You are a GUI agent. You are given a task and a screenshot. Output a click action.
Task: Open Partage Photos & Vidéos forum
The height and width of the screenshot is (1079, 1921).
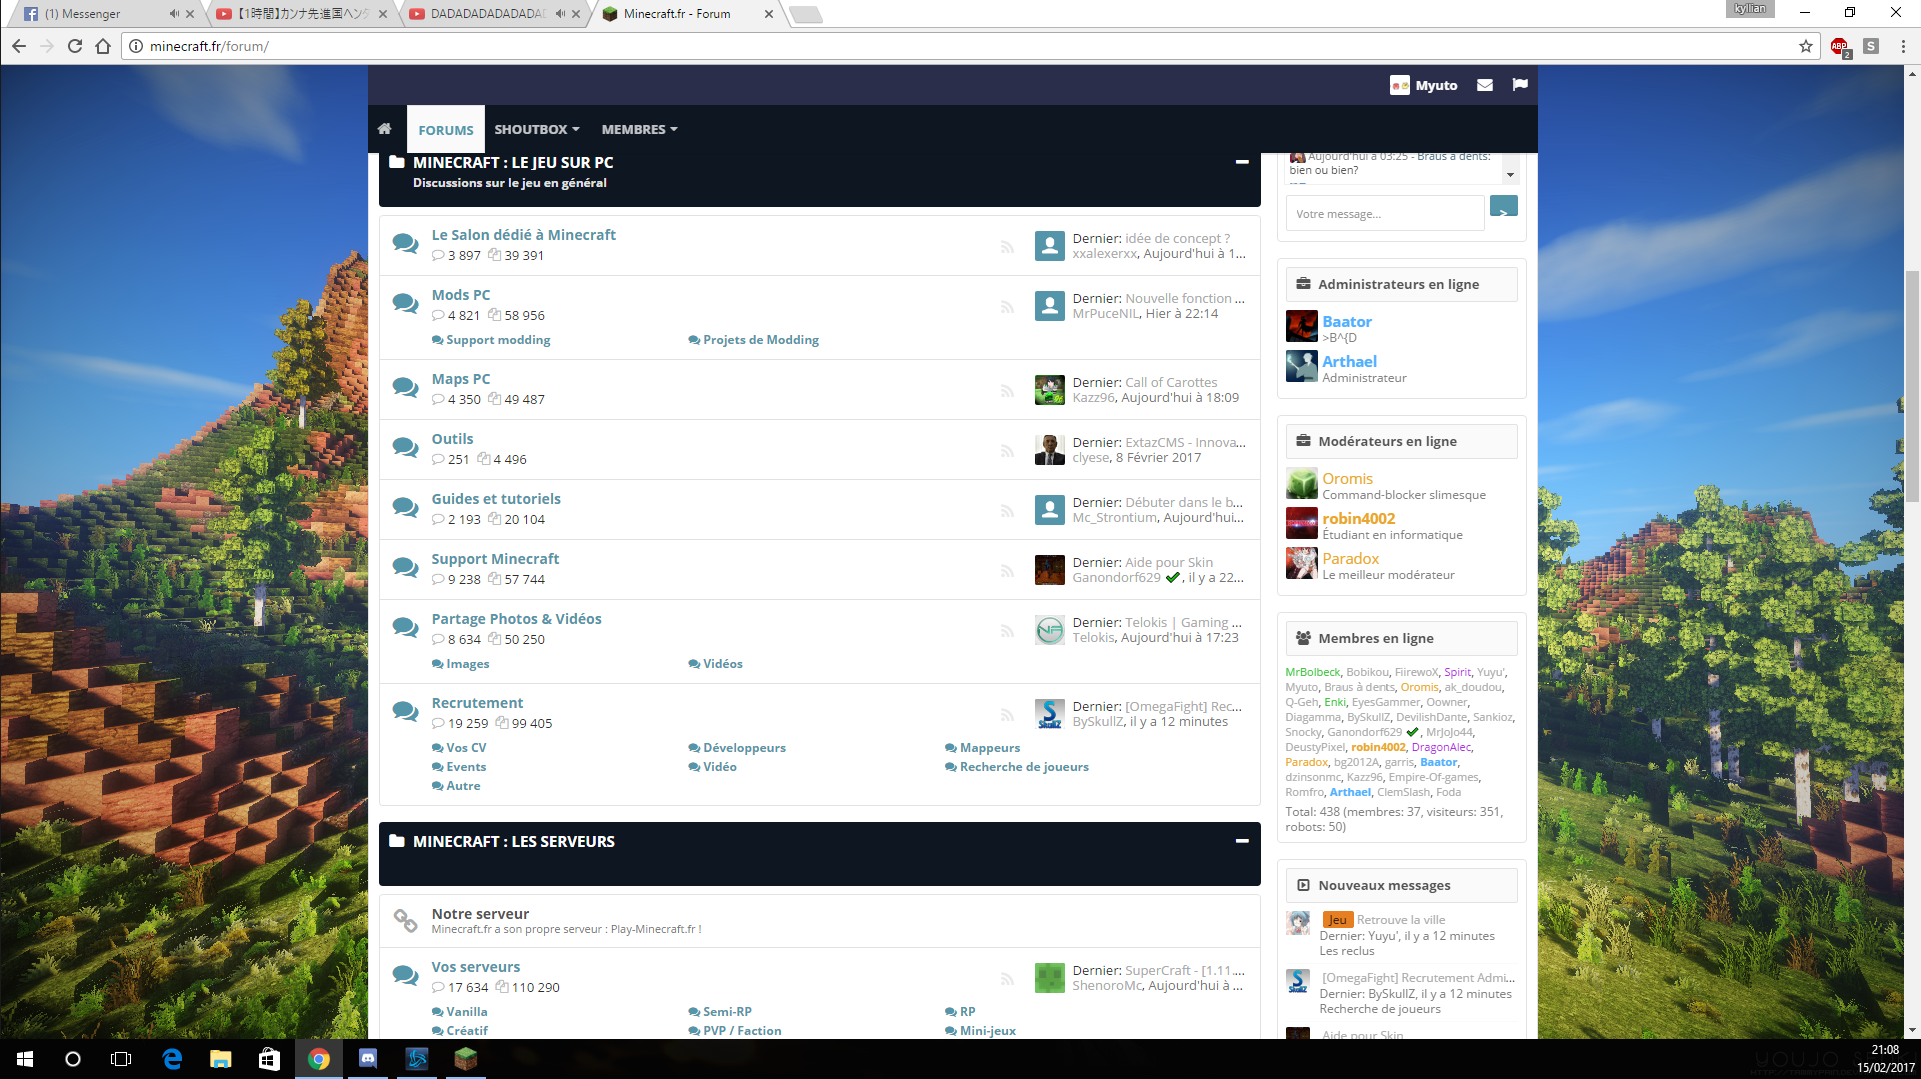pyautogui.click(x=517, y=619)
